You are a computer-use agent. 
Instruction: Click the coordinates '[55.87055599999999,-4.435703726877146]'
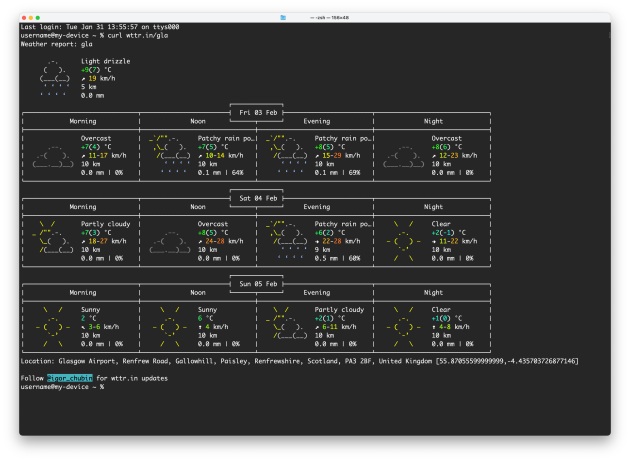click(507, 361)
